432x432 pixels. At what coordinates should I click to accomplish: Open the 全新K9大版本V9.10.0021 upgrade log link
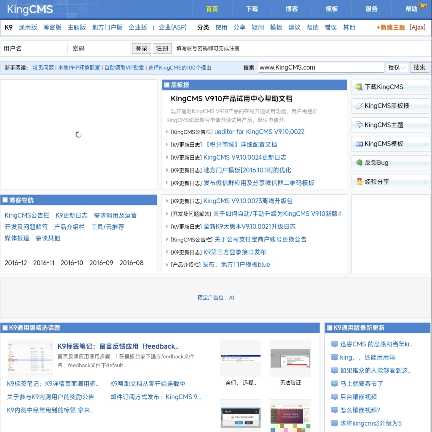pos(250,227)
